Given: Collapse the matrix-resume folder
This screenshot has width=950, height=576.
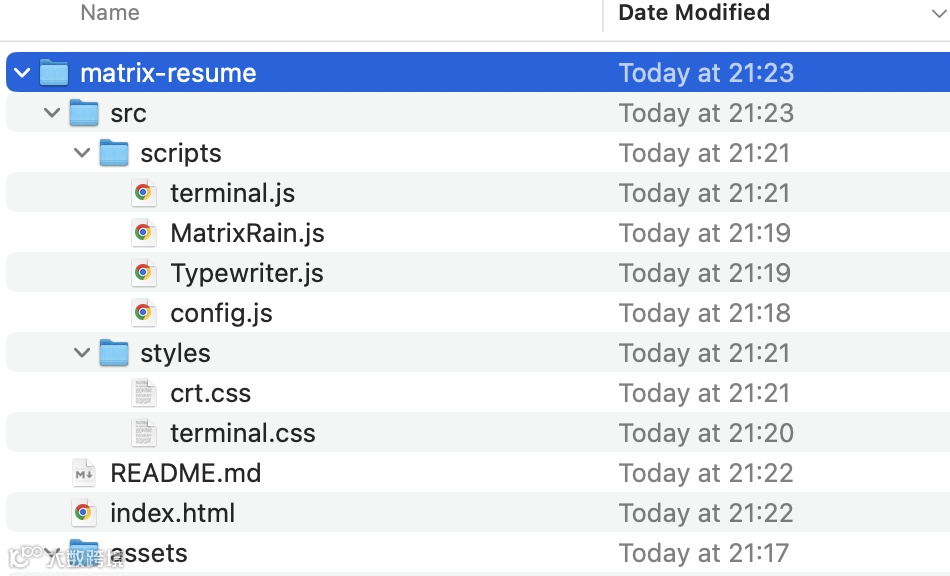Looking at the screenshot, I should click(x=22, y=73).
